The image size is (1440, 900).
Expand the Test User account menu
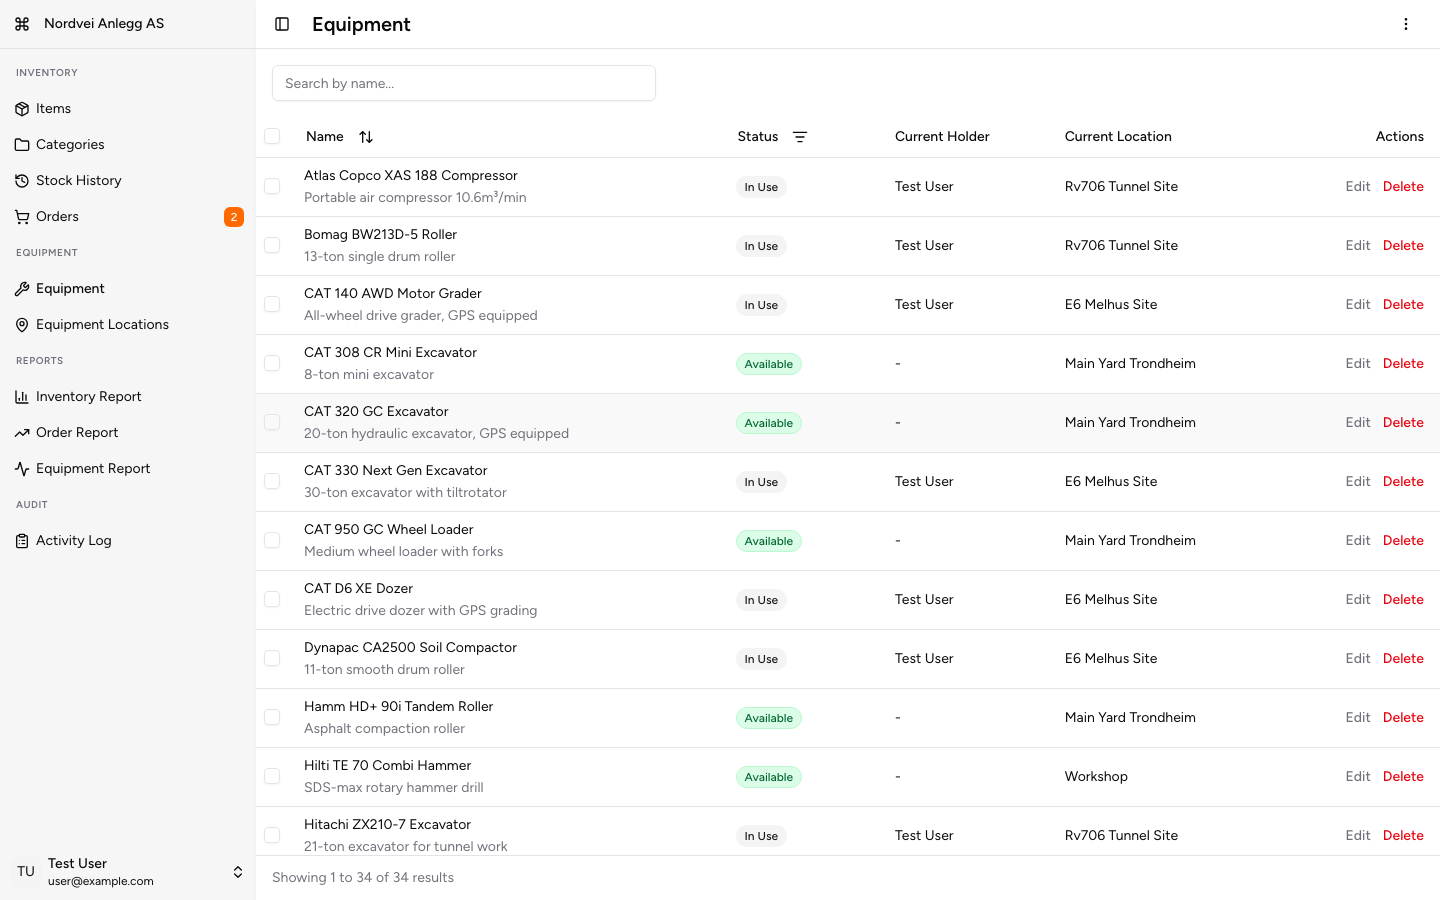point(238,871)
